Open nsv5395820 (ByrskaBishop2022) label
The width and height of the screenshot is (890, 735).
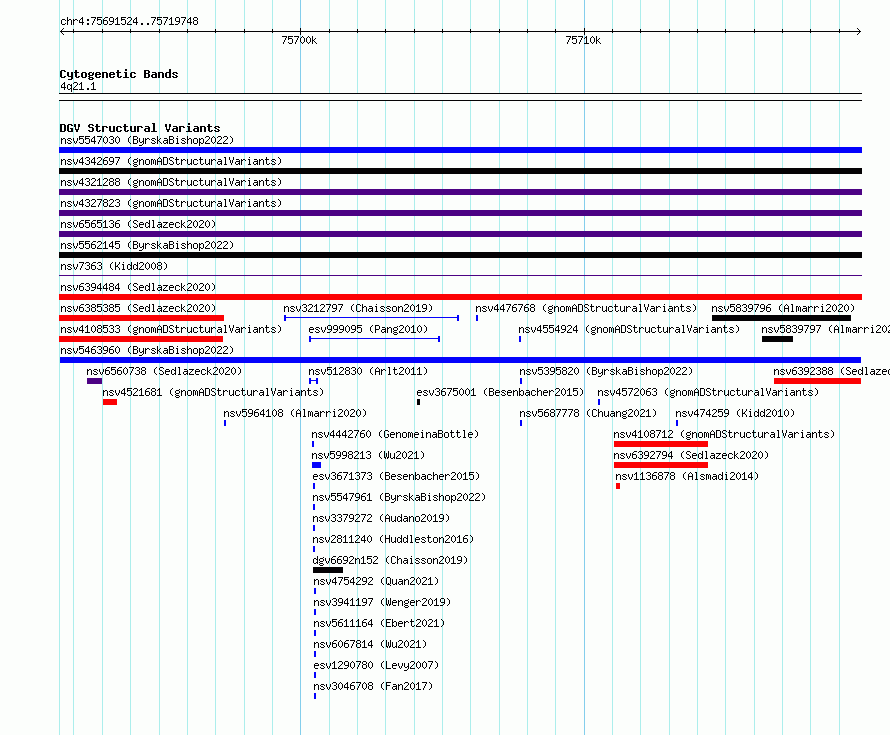point(606,371)
